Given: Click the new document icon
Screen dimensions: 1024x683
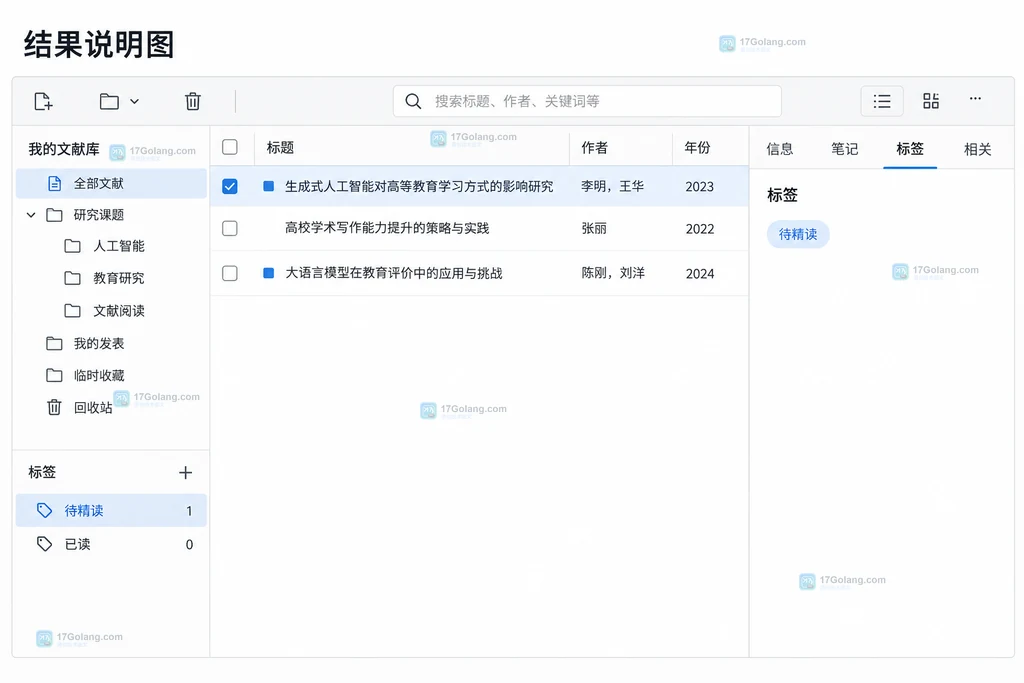Looking at the screenshot, I should click(43, 101).
